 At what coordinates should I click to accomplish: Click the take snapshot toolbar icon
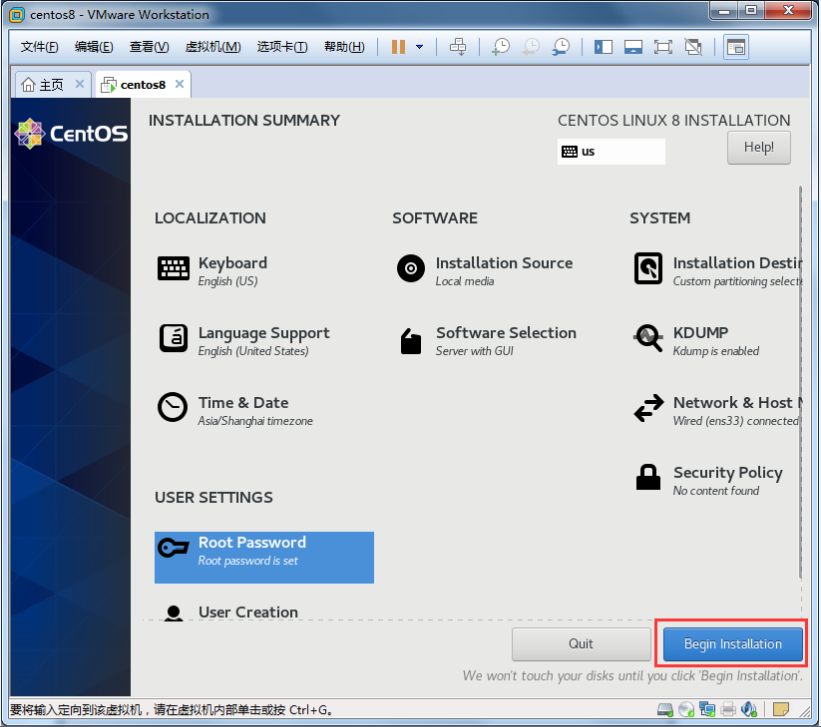coord(501,47)
